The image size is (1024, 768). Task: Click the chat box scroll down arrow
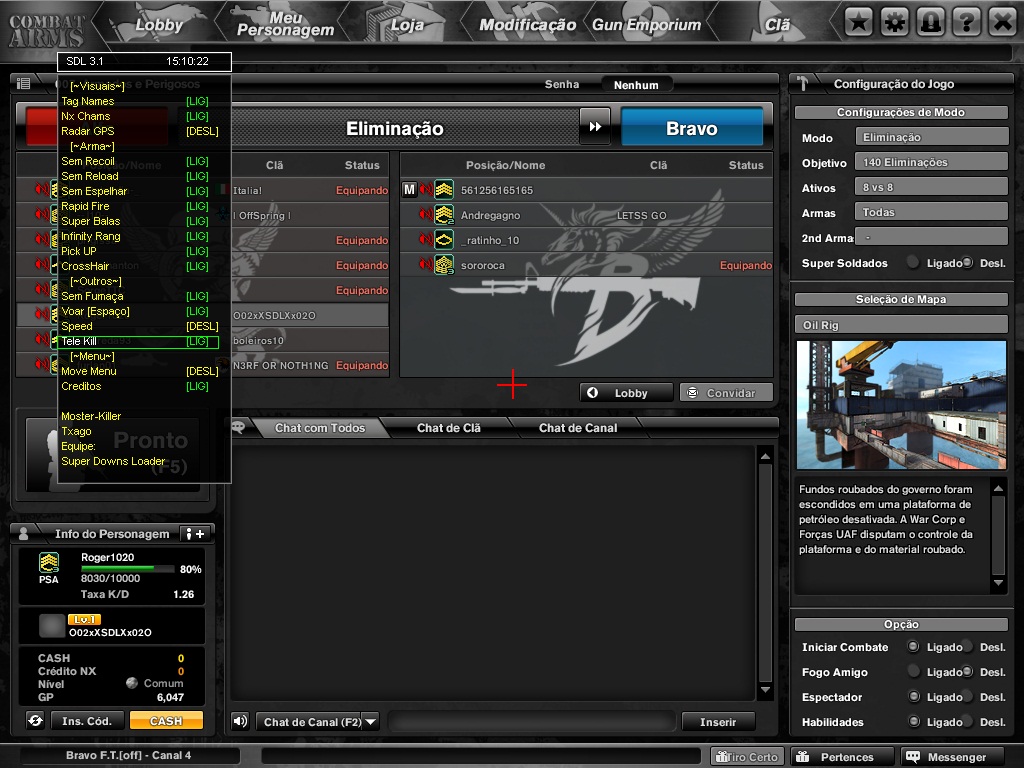pyautogui.click(x=765, y=690)
